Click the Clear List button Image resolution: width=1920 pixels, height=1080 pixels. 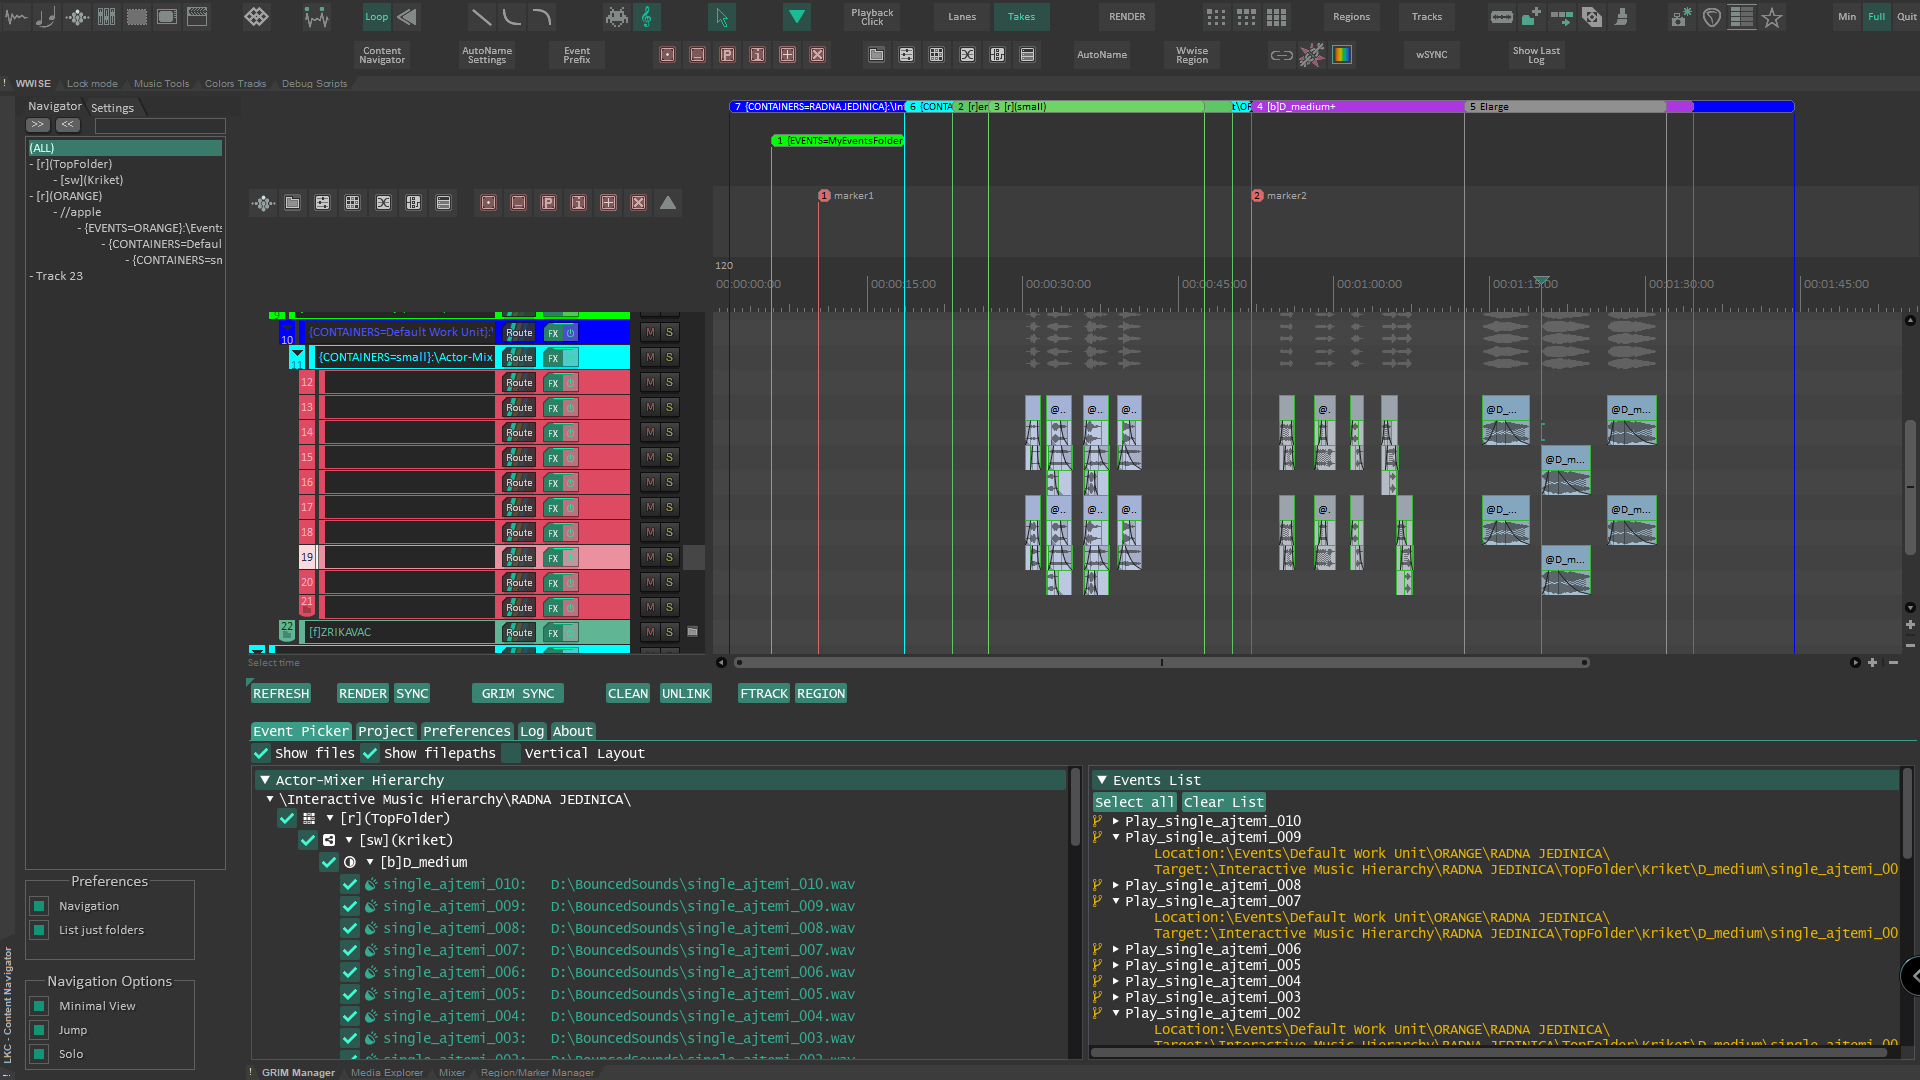point(1224,802)
